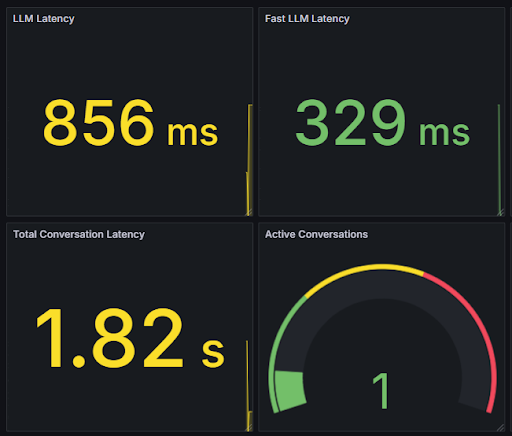
Task: Open the Total Conversation Latency title menu
Action: click(x=79, y=235)
